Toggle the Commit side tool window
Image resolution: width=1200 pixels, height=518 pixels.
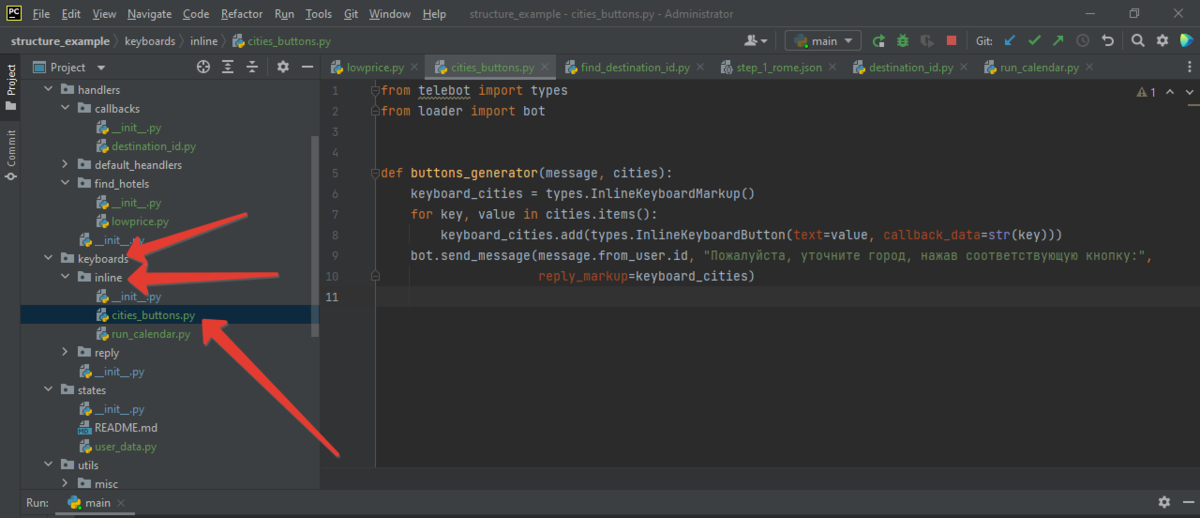click(11, 155)
